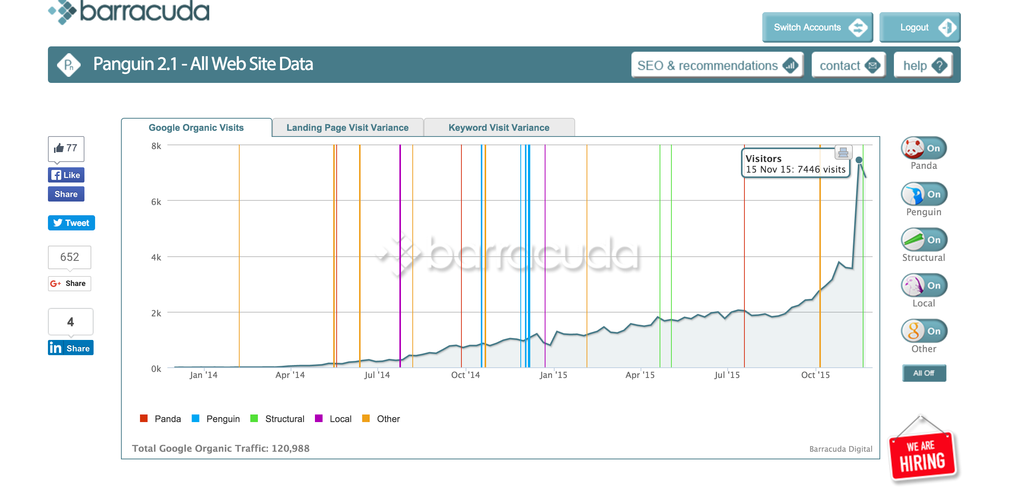
Task: Click the Panguin round logo icon
Action: [69, 65]
